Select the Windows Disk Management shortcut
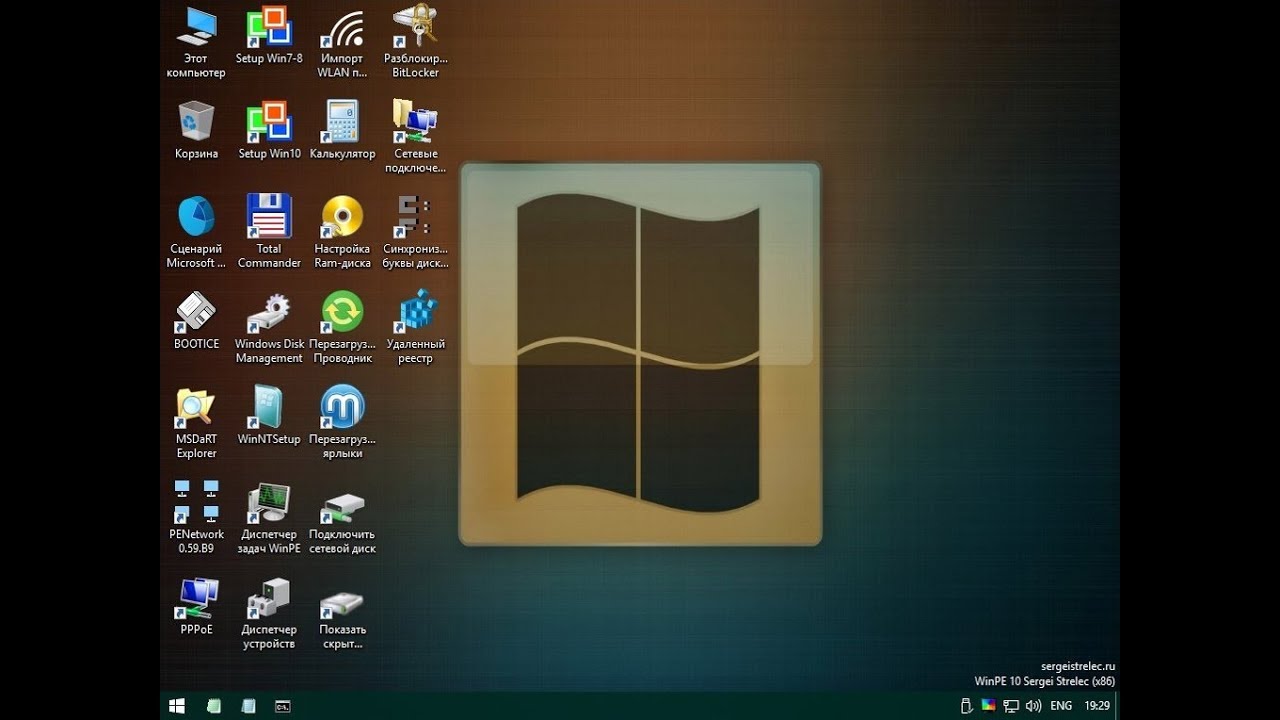The image size is (1280, 720). pyautogui.click(x=269, y=327)
